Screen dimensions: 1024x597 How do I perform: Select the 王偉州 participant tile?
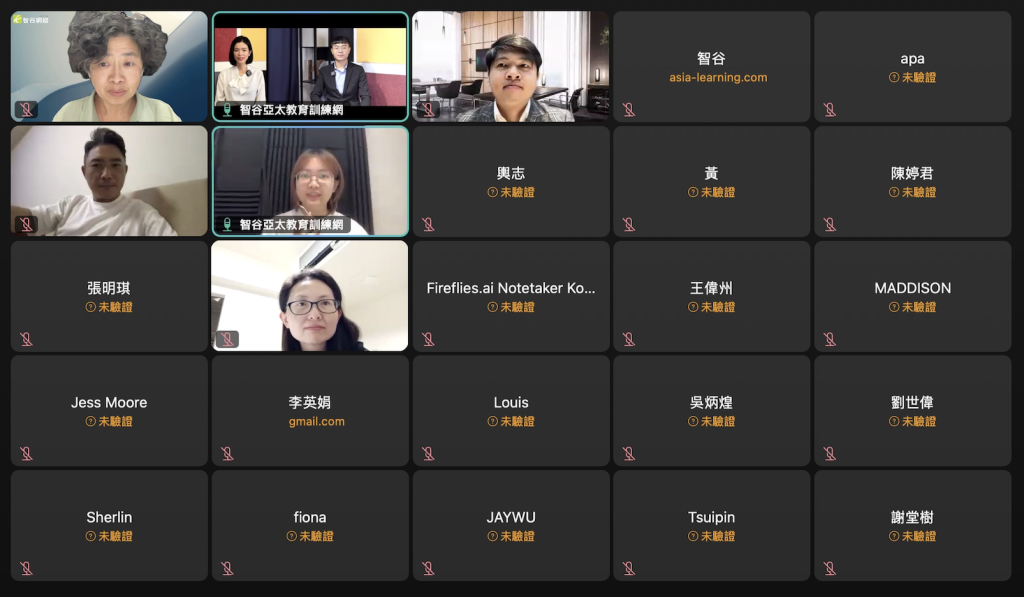pyautogui.click(x=711, y=296)
